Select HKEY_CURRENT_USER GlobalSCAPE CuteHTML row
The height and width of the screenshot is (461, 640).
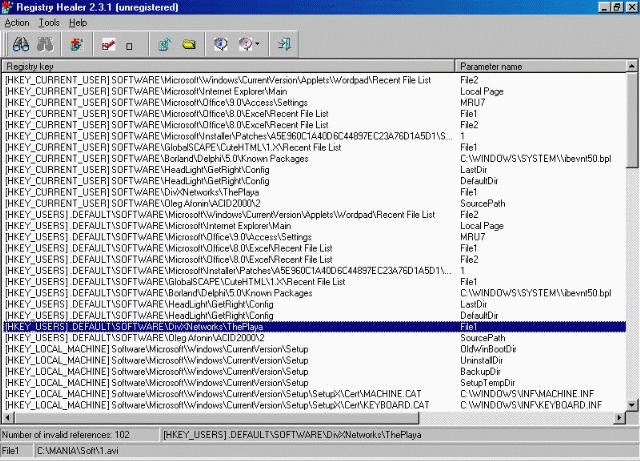tap(314, 147)
